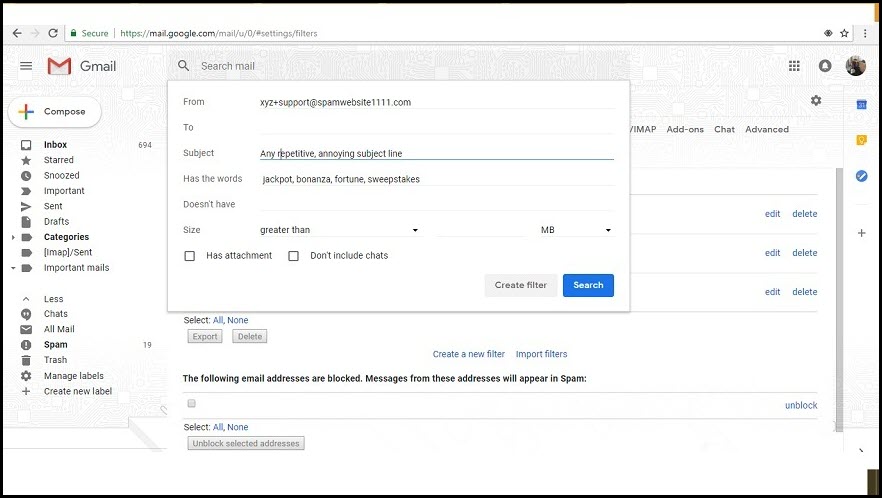Collapse the Important mails label arrow
The height and width of the screenshot is (498, 882).
[x=13, y=268]
